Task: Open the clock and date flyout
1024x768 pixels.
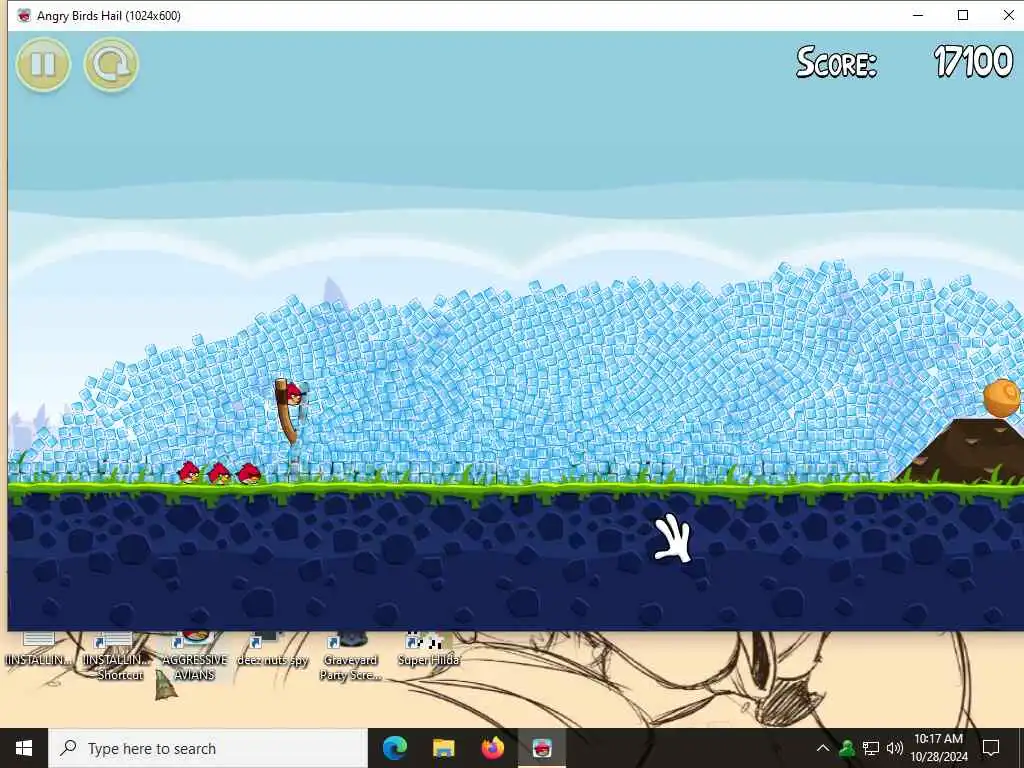Action: 939,748
